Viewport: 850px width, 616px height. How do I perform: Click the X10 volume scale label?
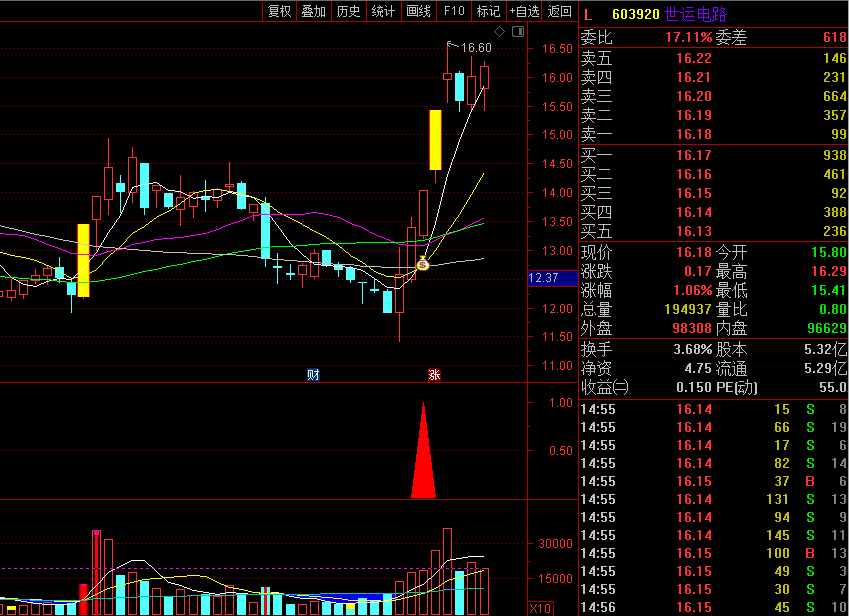(540, 608)
